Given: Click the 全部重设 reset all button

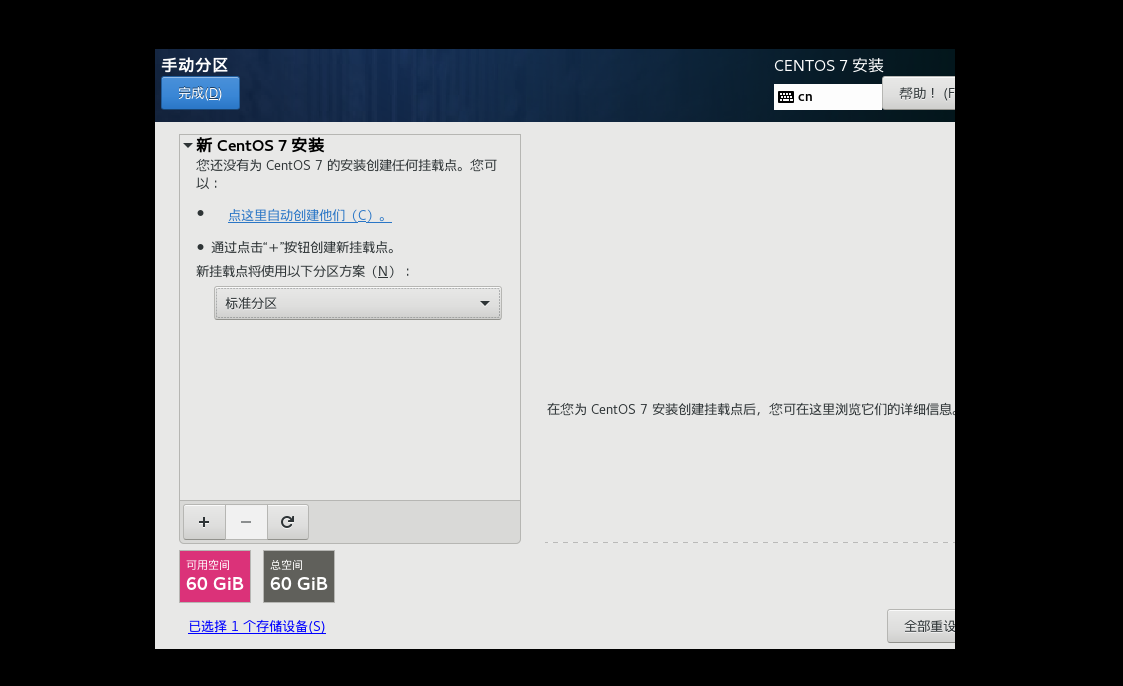Looking at the screenshot, I should (x=921, y=626).
